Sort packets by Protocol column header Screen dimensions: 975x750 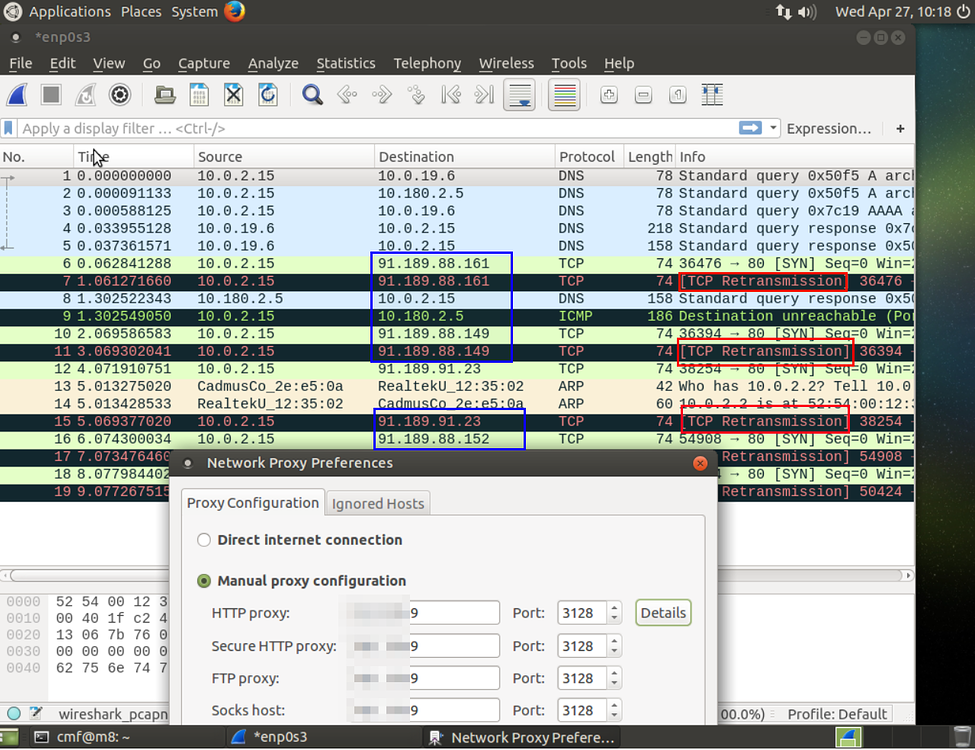pos(589,157)
